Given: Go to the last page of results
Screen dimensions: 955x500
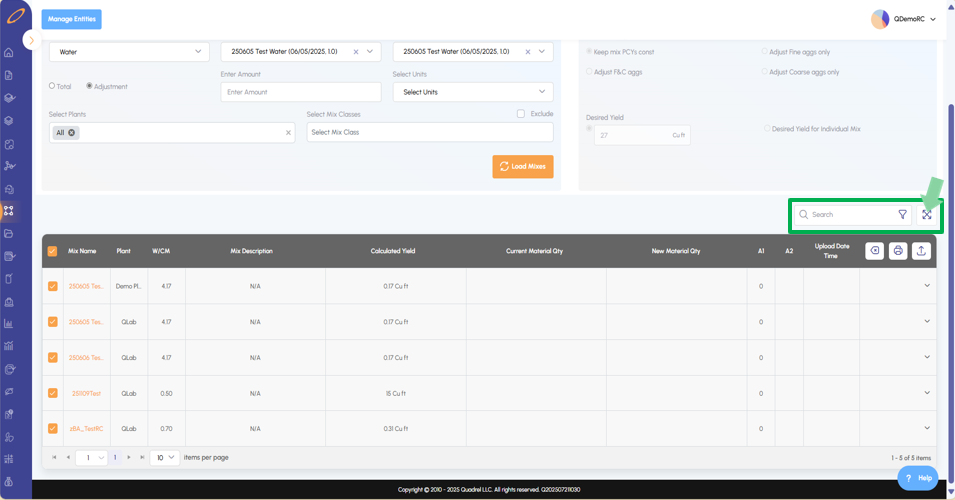Looking at the screenshot, I should click(143, 457).
